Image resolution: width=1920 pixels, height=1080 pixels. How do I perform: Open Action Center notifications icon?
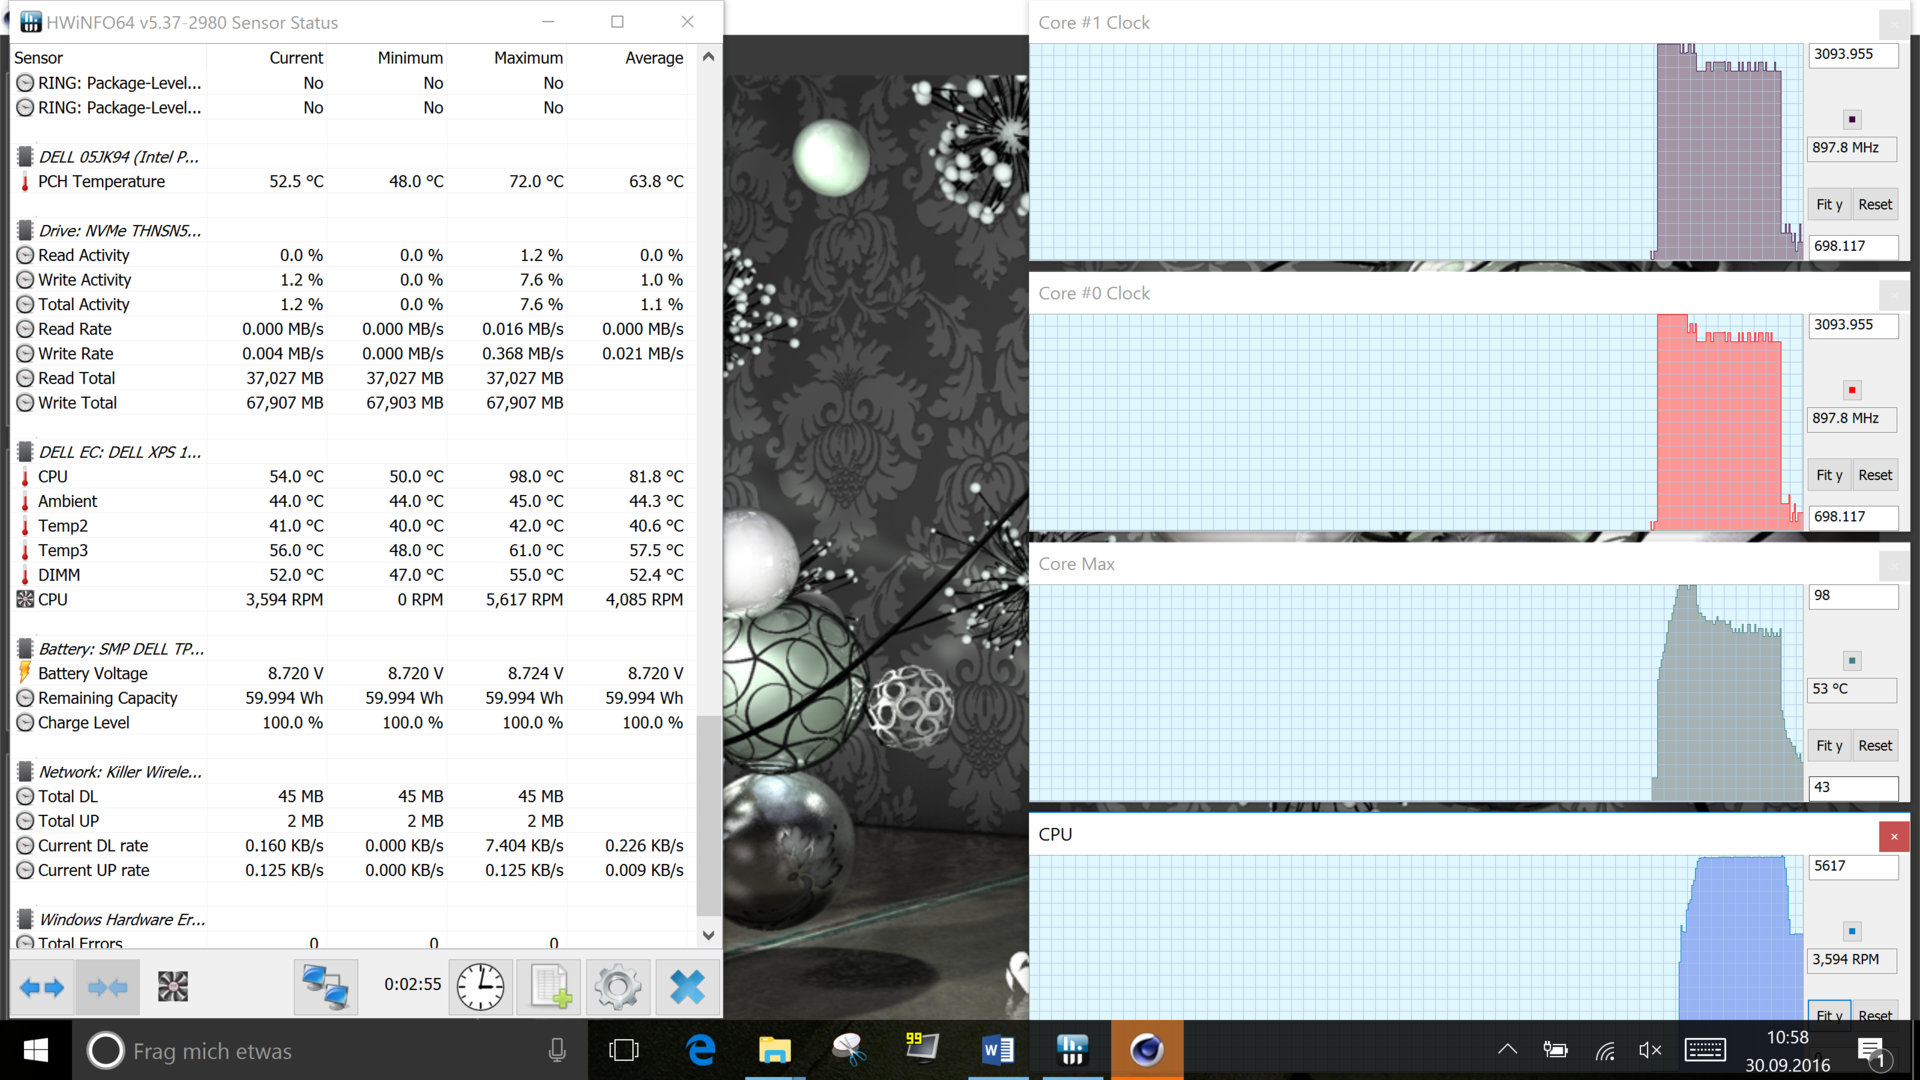point(1873,1051)
